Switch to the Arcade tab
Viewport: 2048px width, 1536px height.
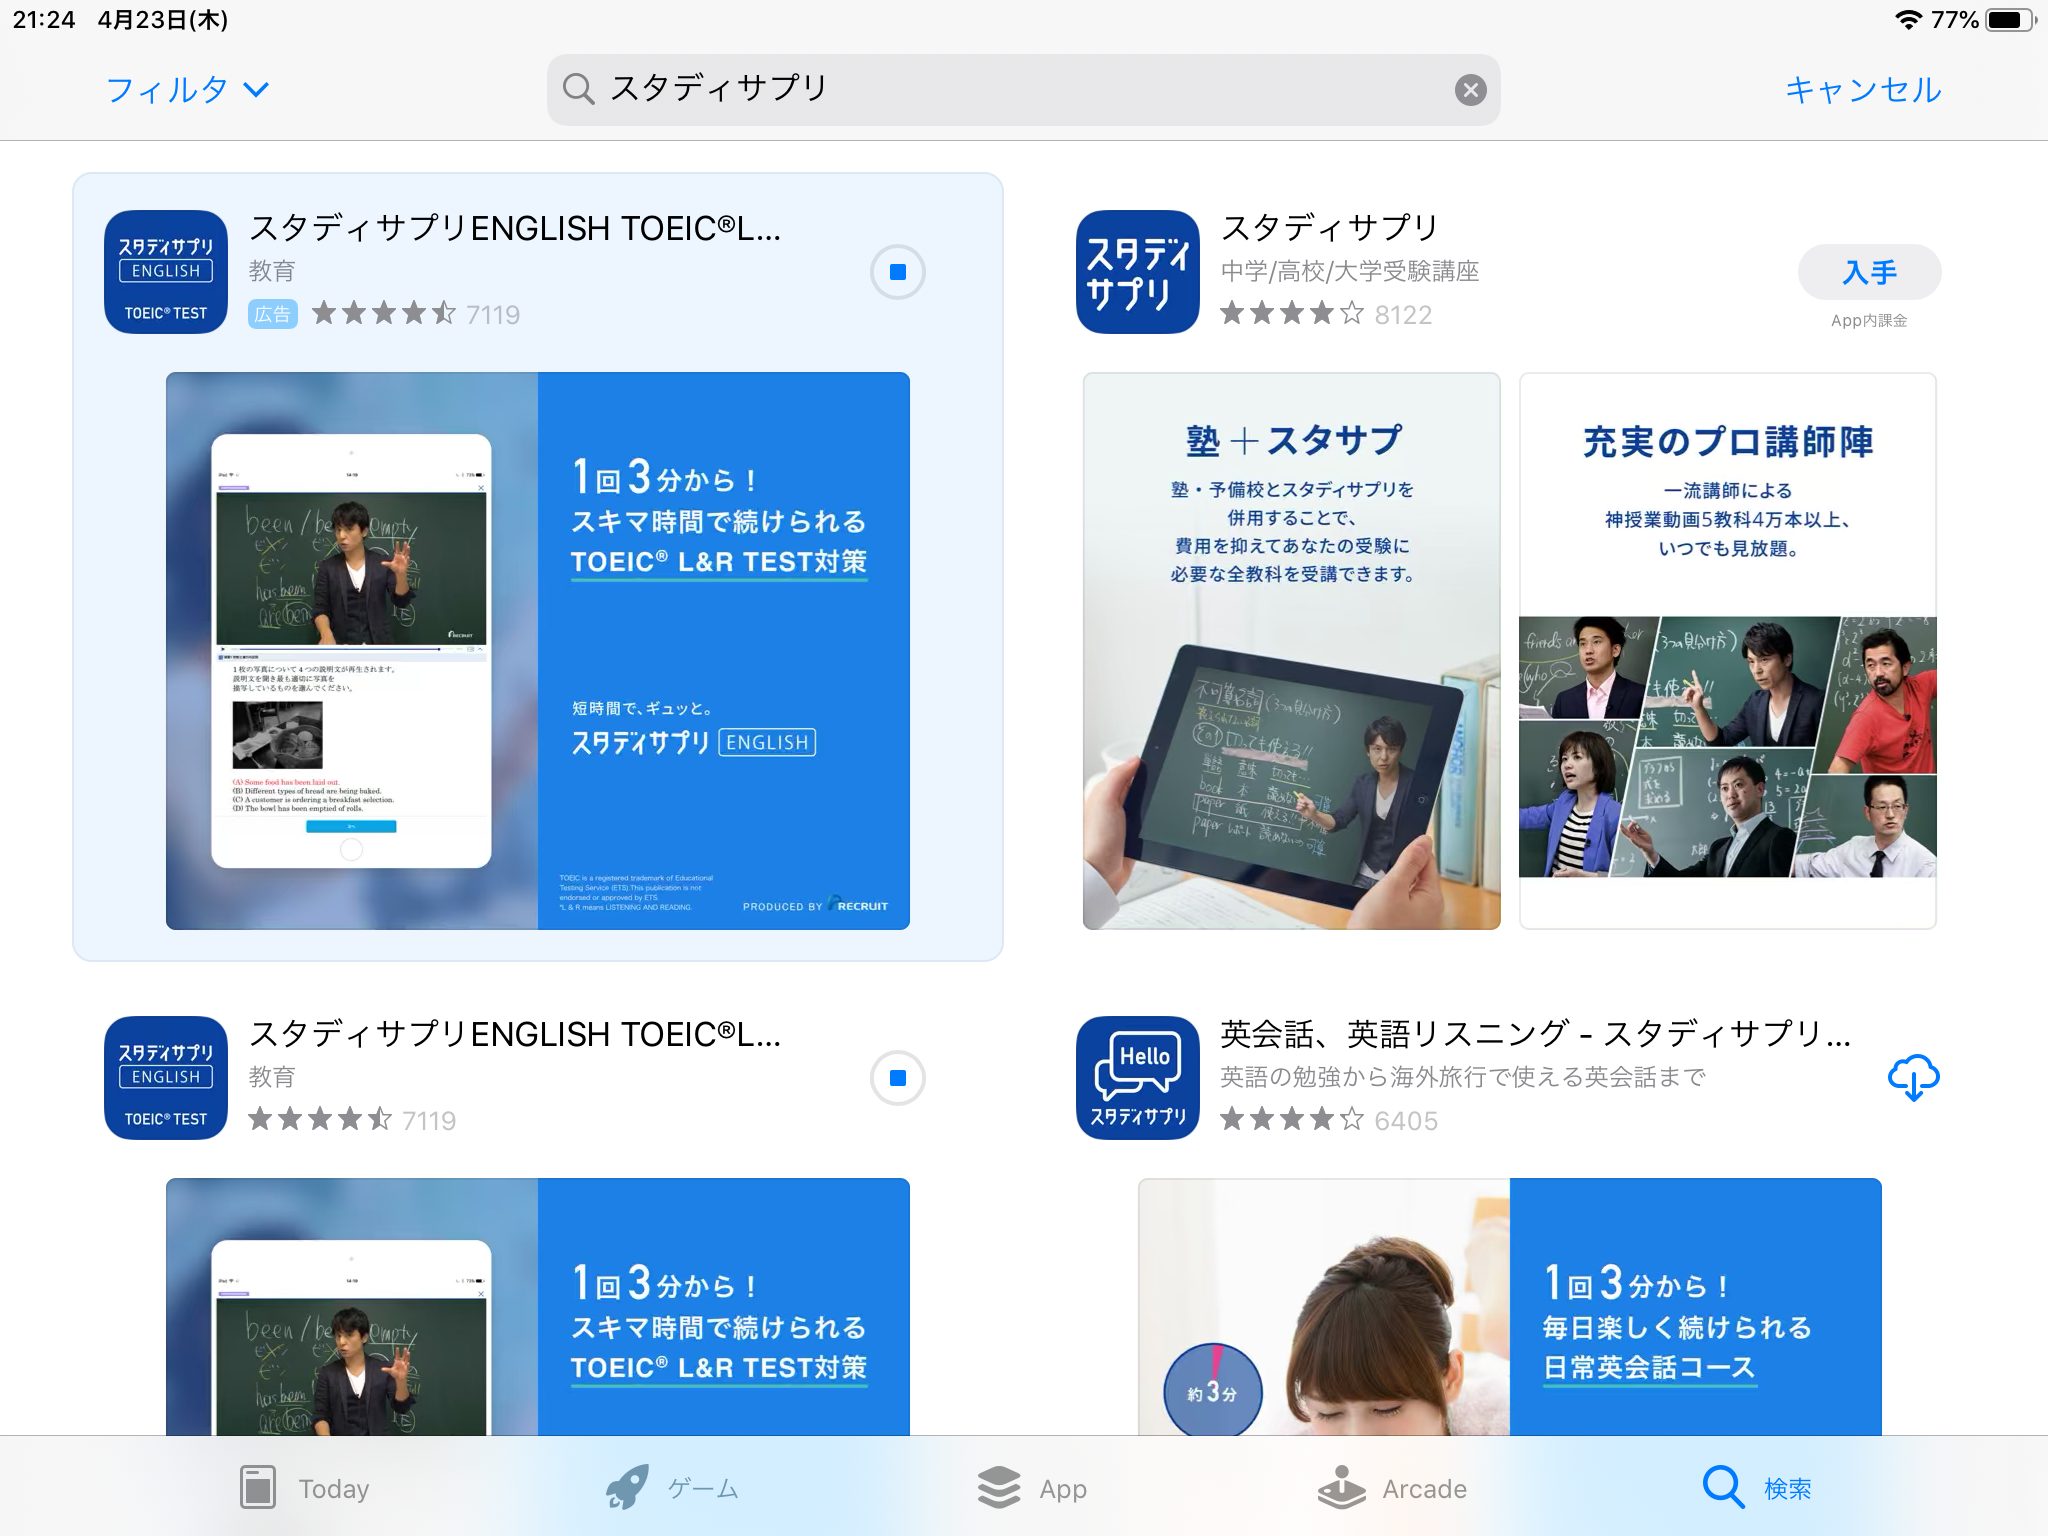[x=1393, y=1488]
